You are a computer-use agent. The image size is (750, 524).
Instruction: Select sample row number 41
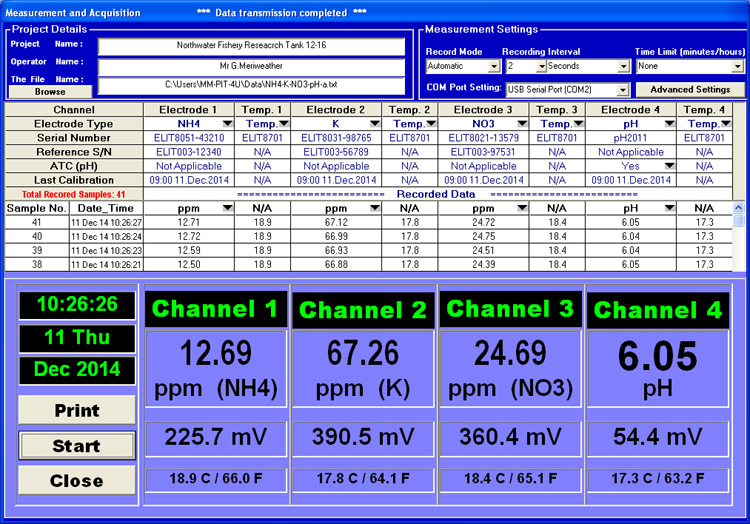coord(36,222)
